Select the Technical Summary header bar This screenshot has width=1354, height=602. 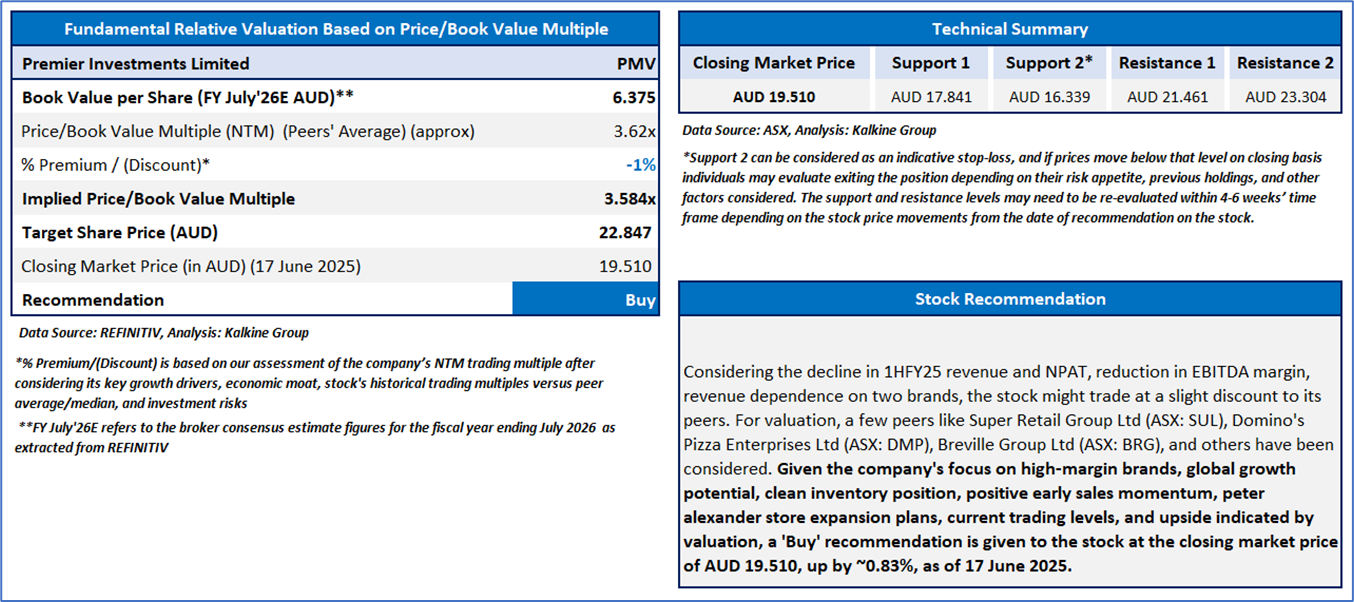1010,29
